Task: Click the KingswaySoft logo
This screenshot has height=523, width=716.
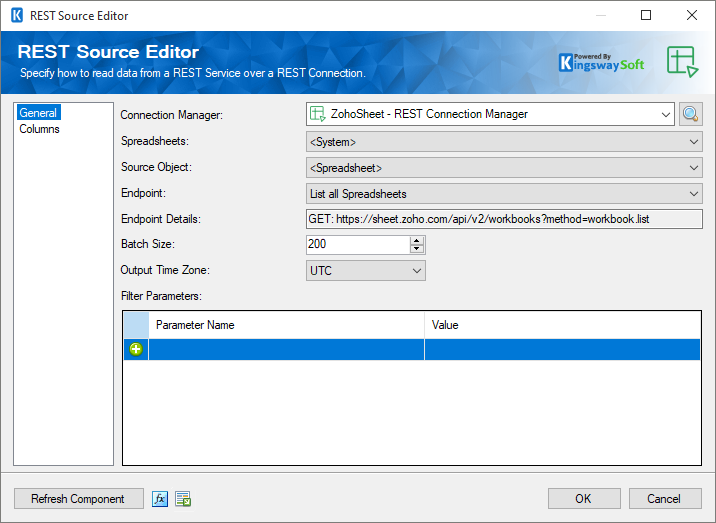Action: 601,63
